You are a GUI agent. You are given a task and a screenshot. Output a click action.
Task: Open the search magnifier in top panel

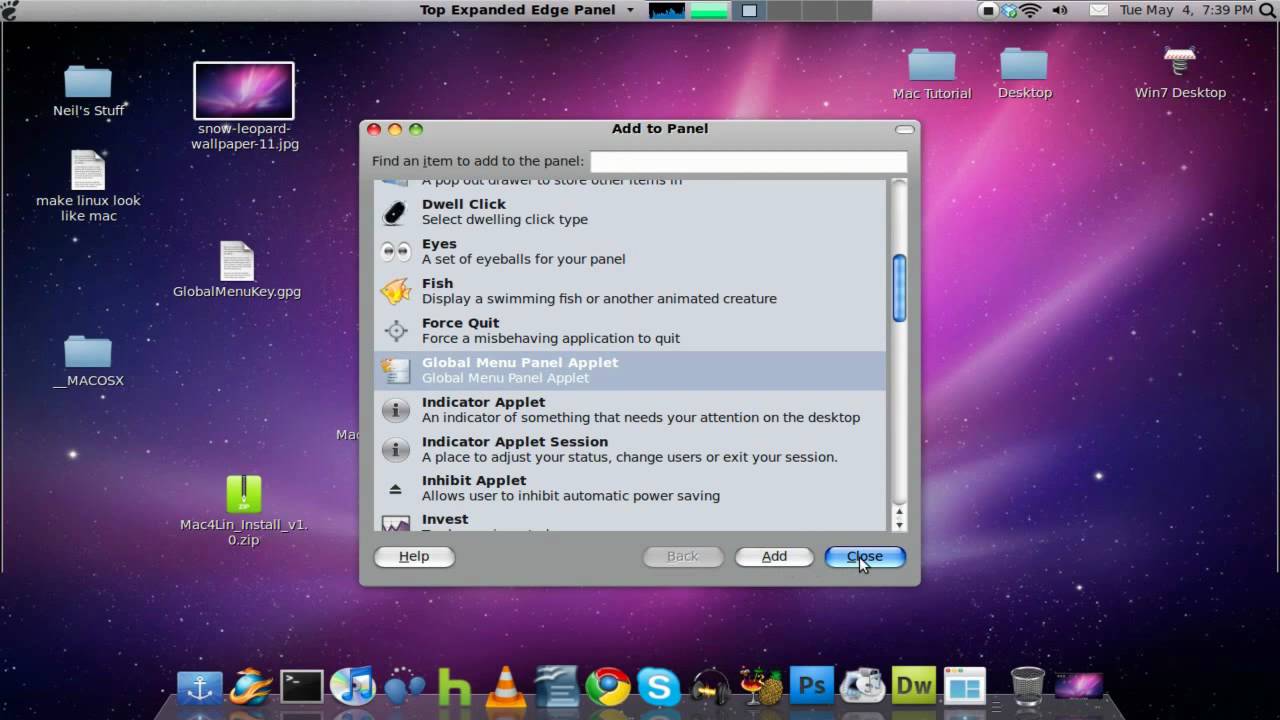[x=1268, y=10]
